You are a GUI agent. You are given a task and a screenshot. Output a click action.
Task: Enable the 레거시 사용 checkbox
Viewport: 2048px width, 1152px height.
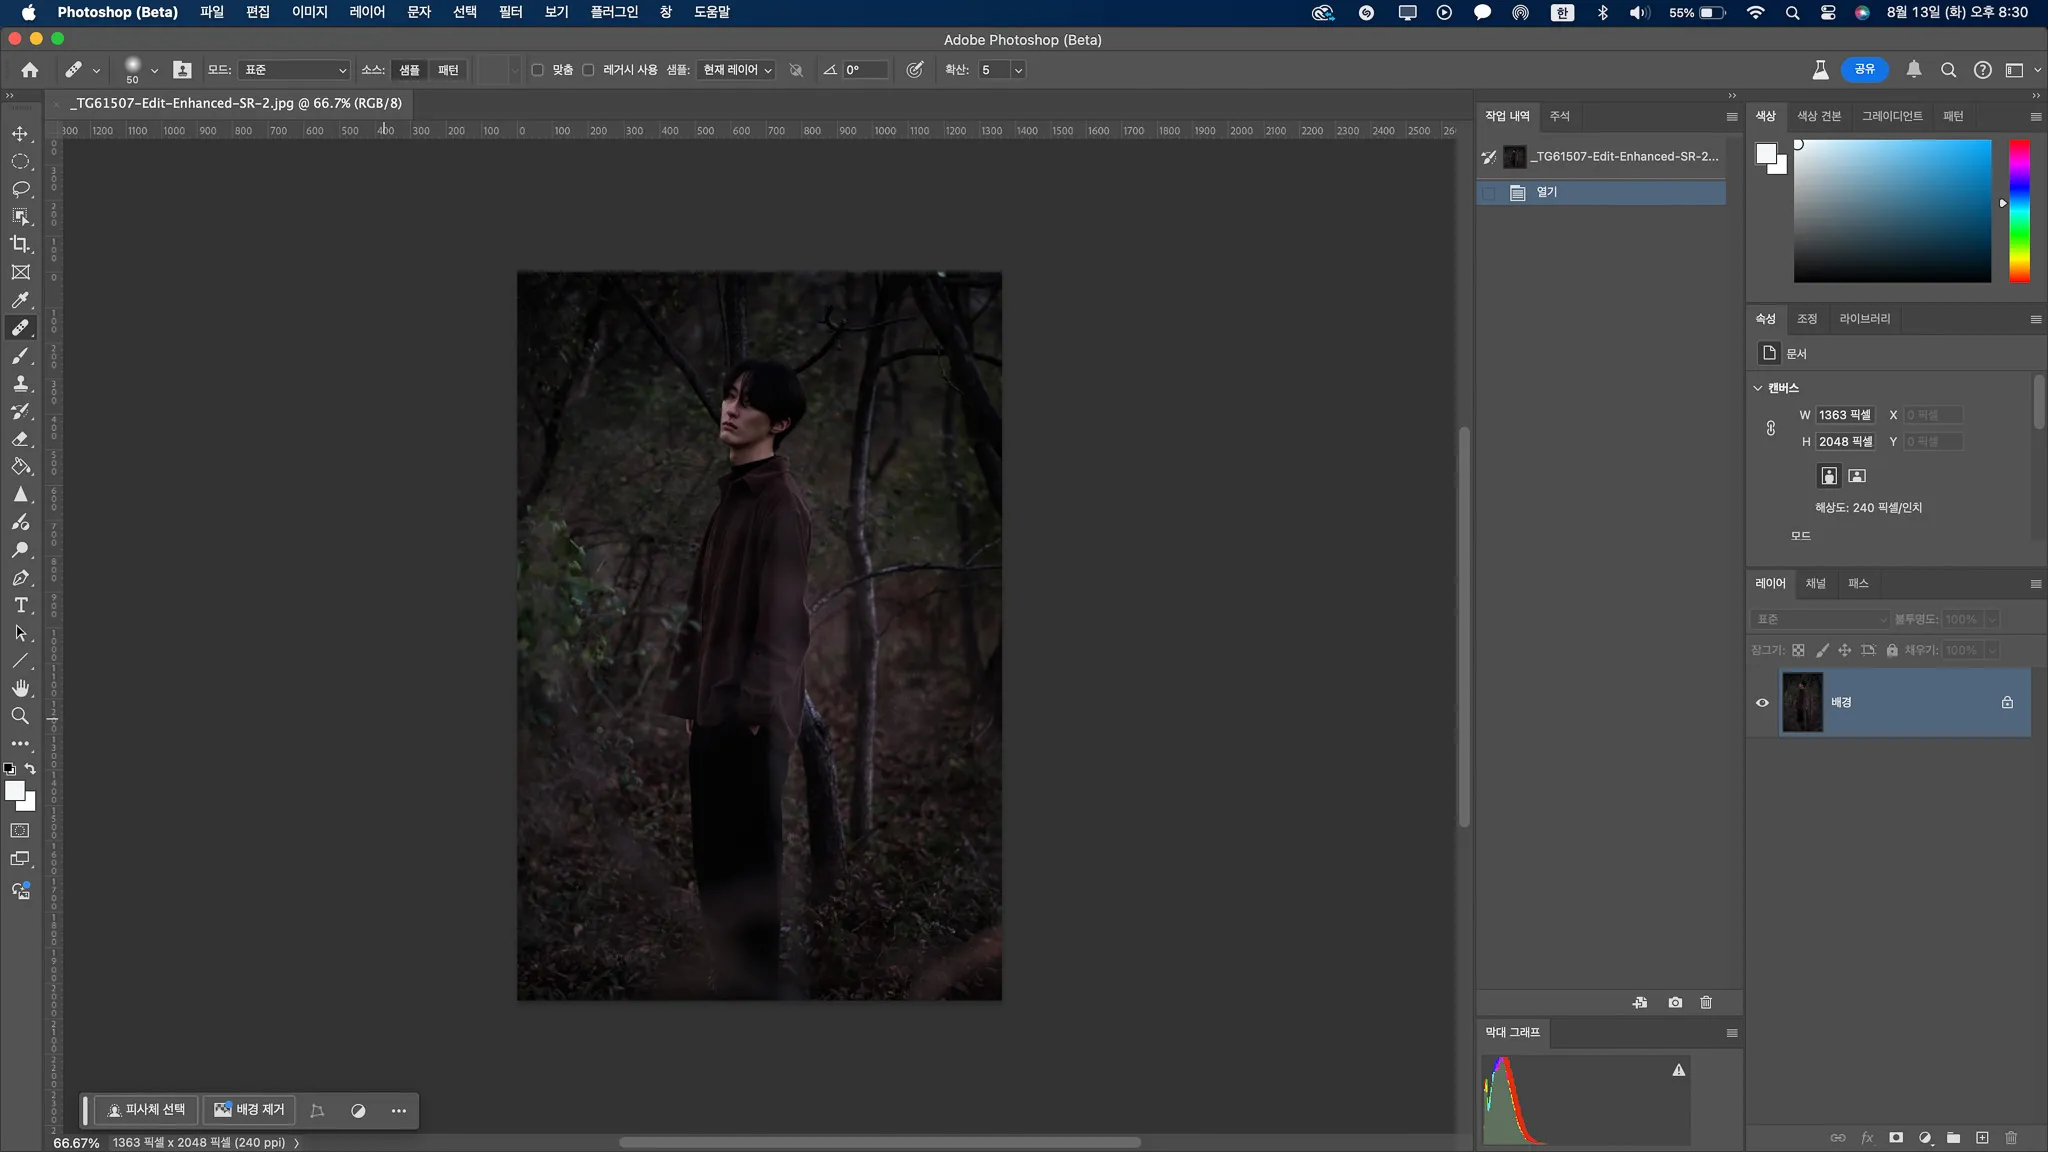pos(588,70)
